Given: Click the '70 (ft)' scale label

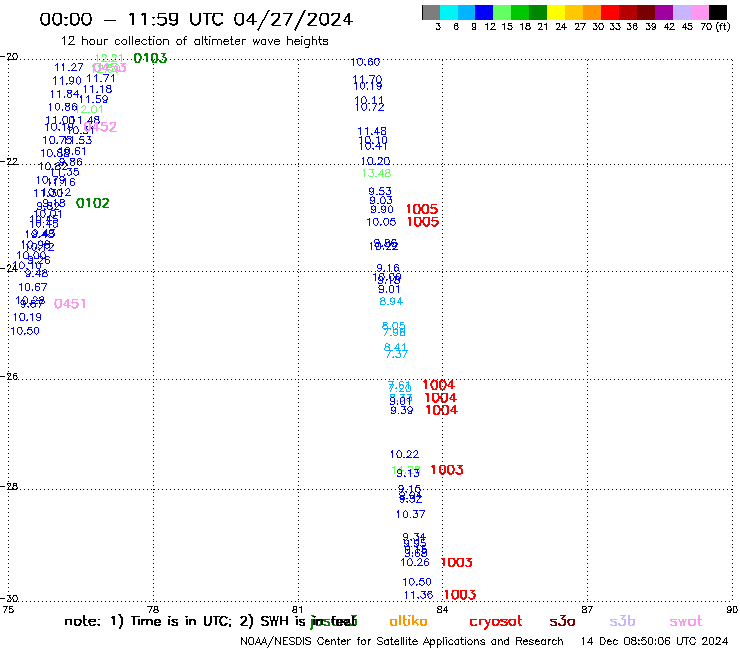Looking at the screenshot, I should (715, 27).
